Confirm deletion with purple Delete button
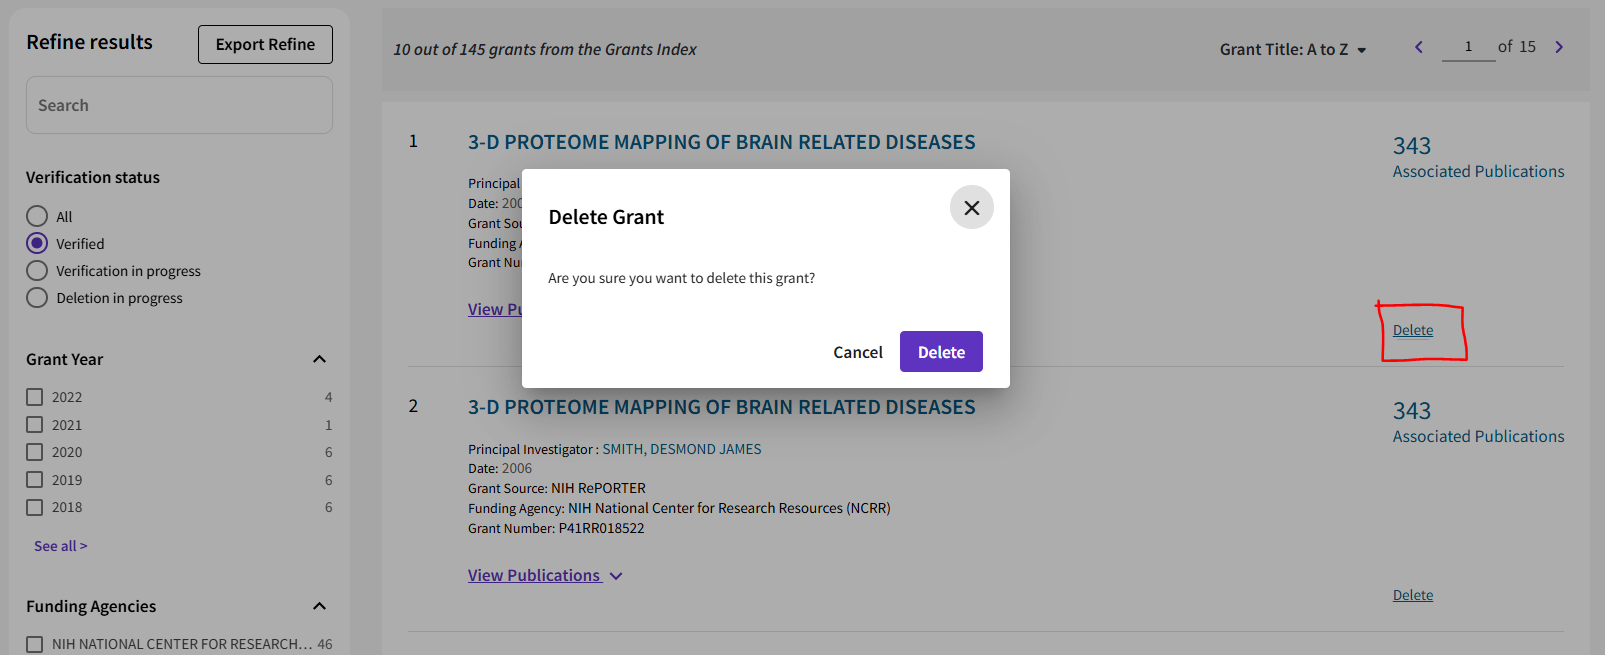 tap(940, 352)
